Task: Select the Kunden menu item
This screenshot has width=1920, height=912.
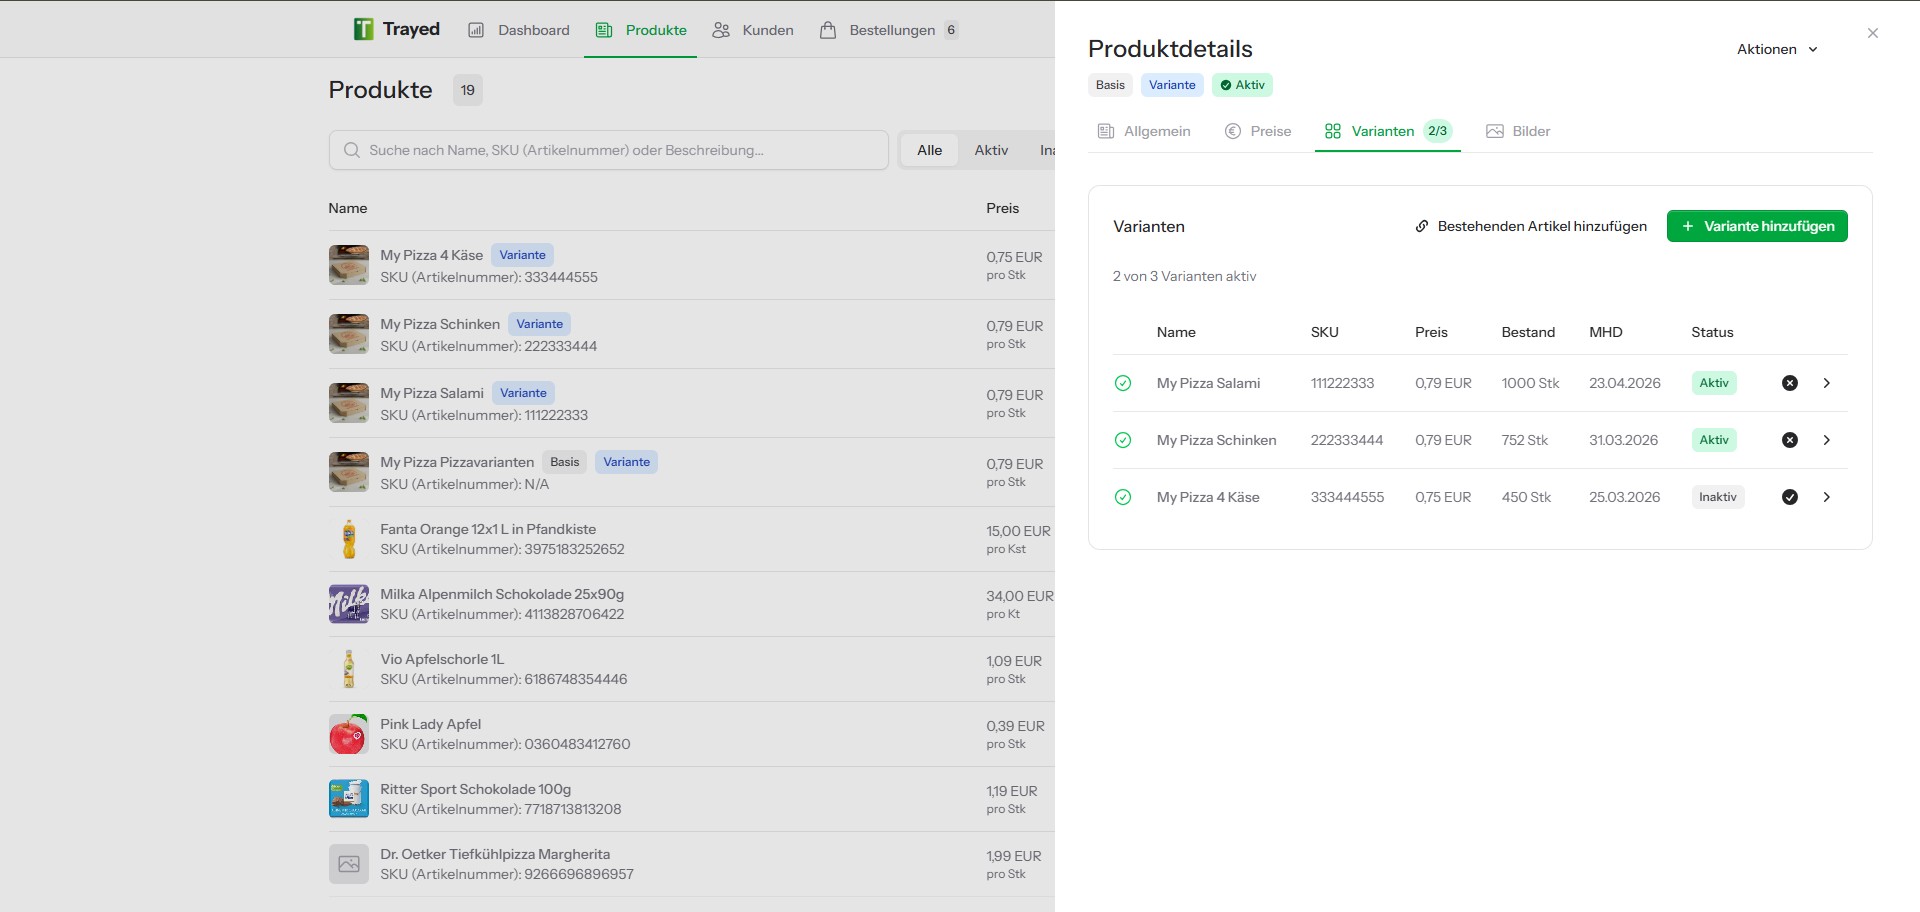Action: coord(767,30)
